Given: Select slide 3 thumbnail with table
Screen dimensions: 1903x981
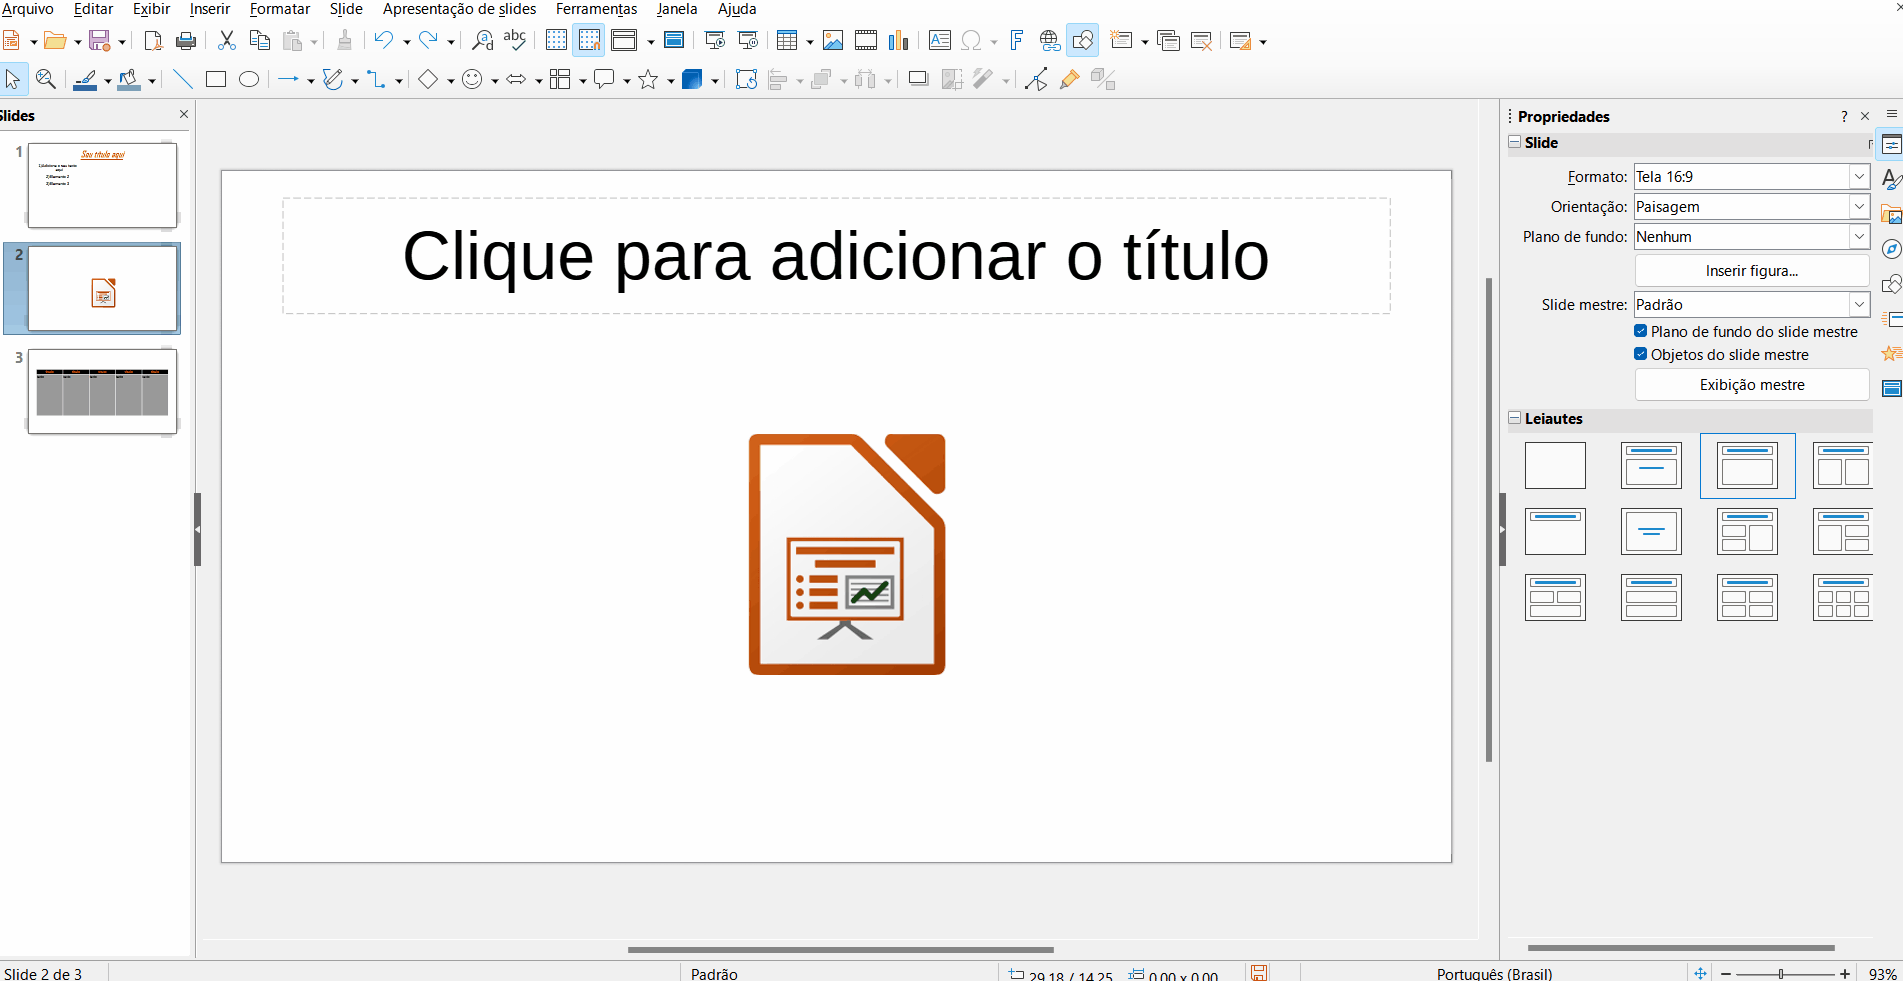Looking at the screenshot, I should coord(102,391).
